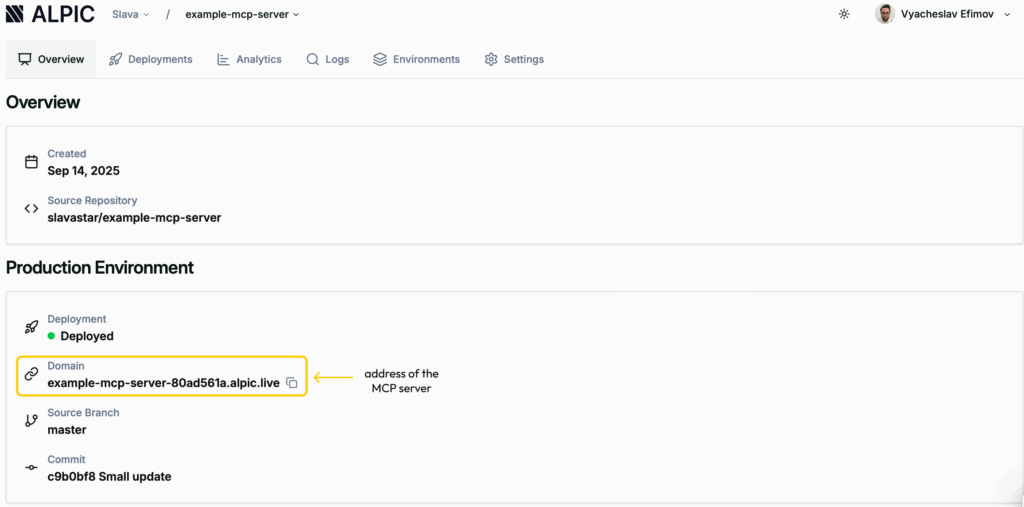Click the ALPIC logo
1024x507 pixels.
50,14
